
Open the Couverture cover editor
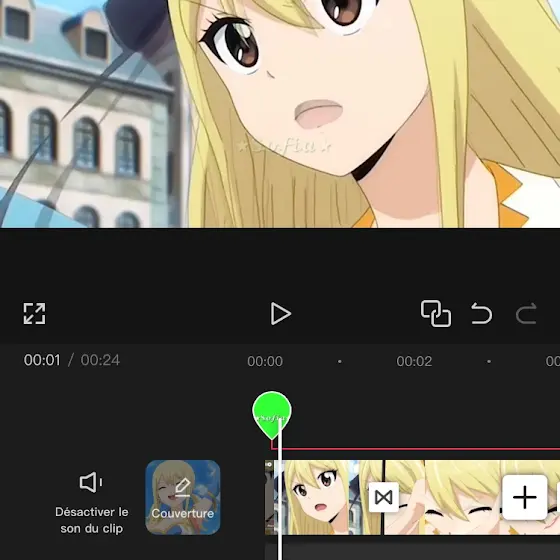coord(182,497)
